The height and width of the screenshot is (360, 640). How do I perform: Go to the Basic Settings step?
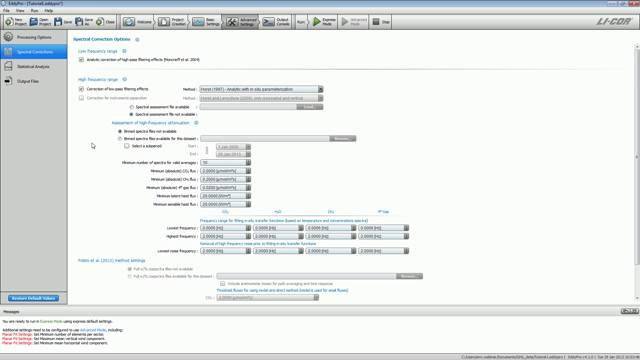coord(206,22)
